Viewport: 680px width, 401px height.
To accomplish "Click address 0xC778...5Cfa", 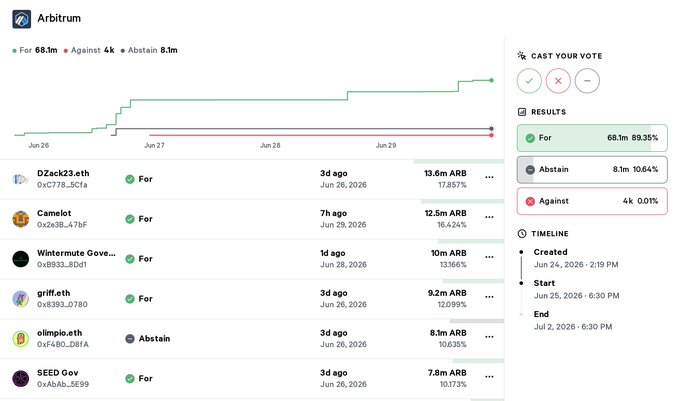I will [x=62, y=185].
